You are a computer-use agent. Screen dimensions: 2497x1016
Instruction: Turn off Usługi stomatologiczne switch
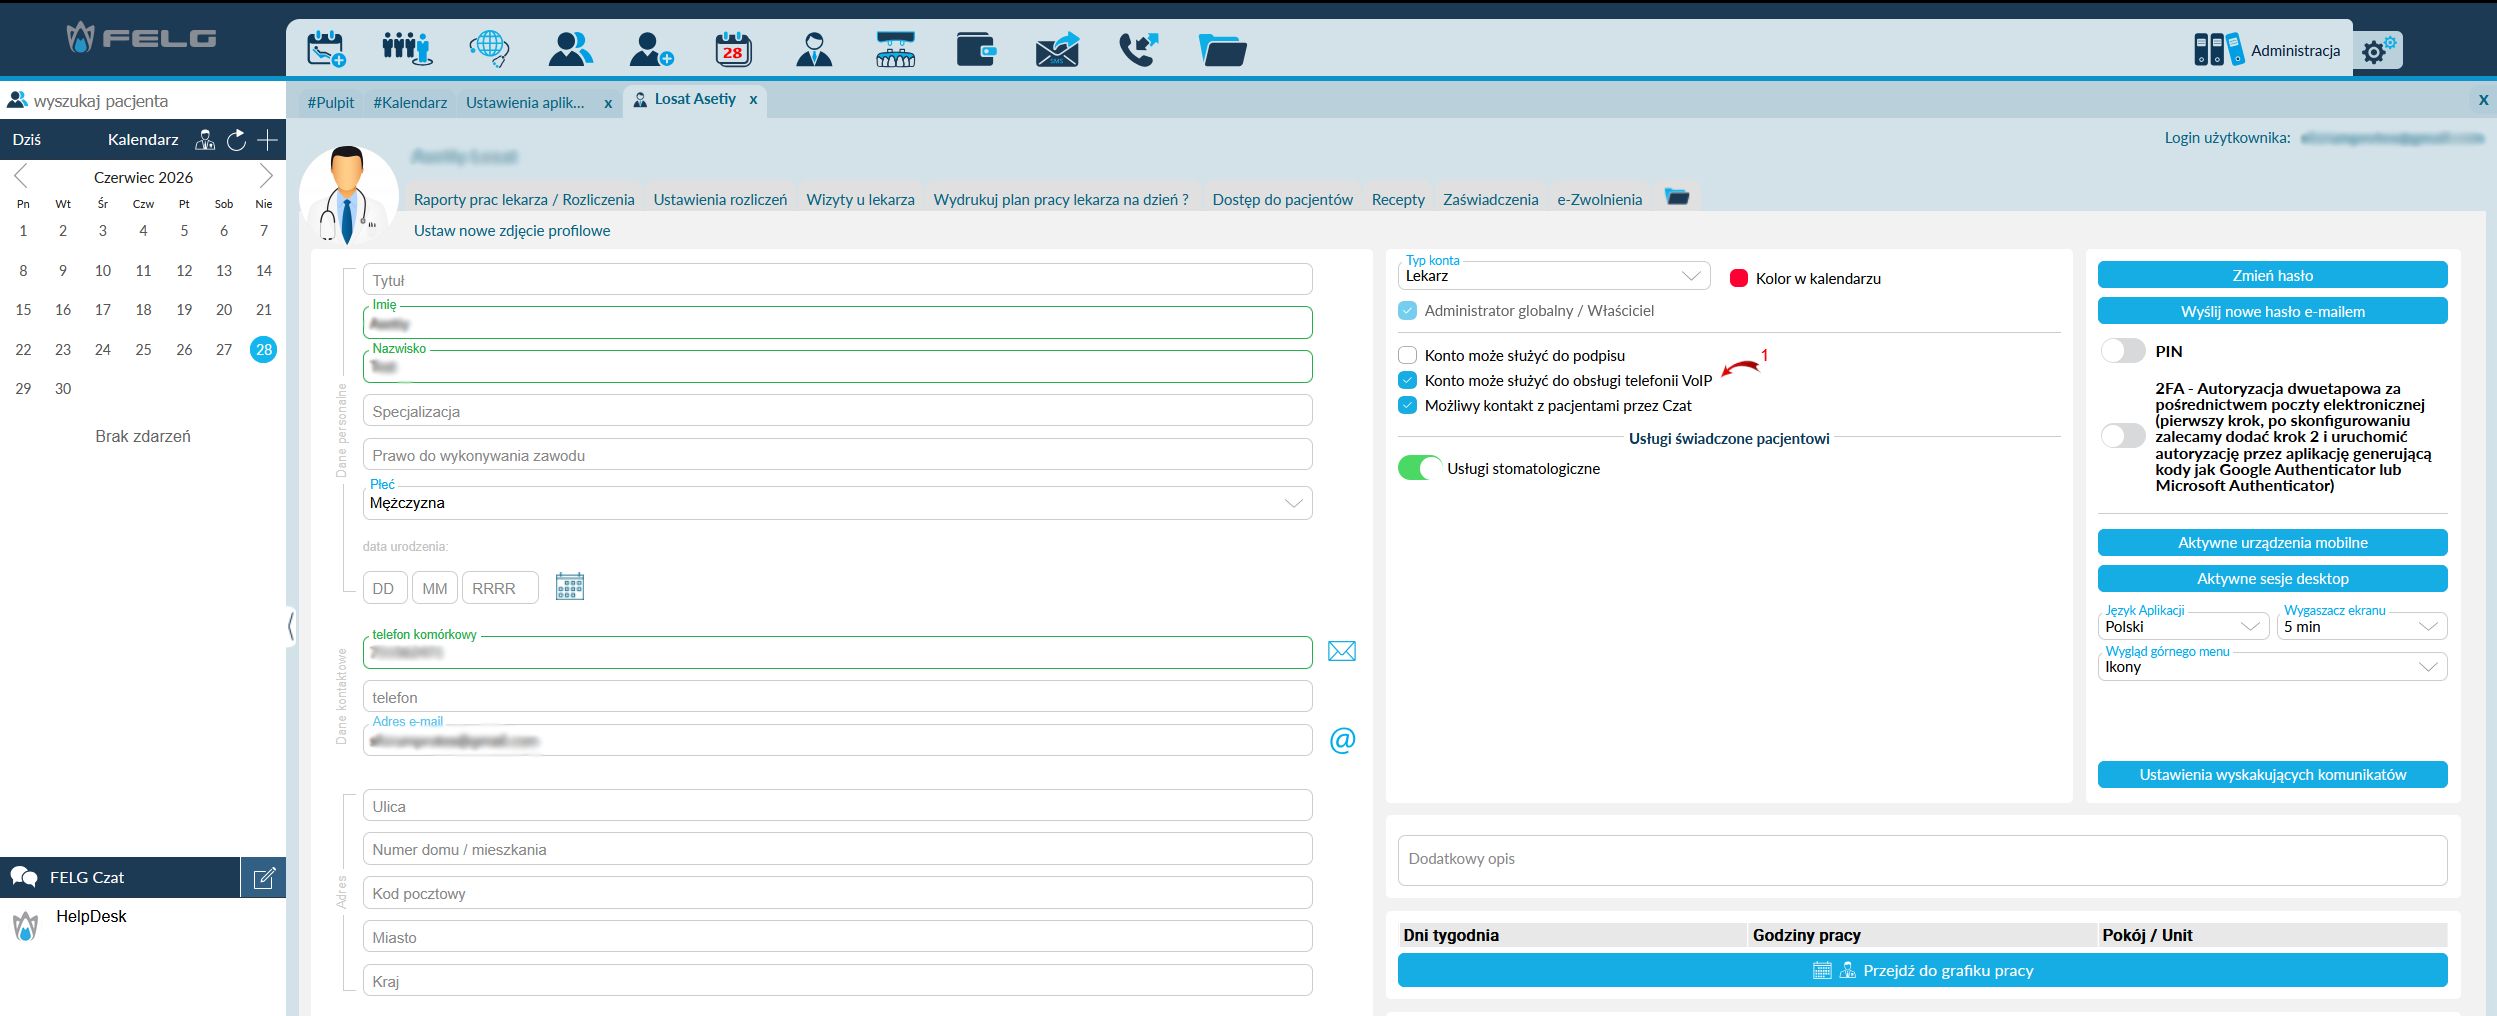[x=1420, y=468]
